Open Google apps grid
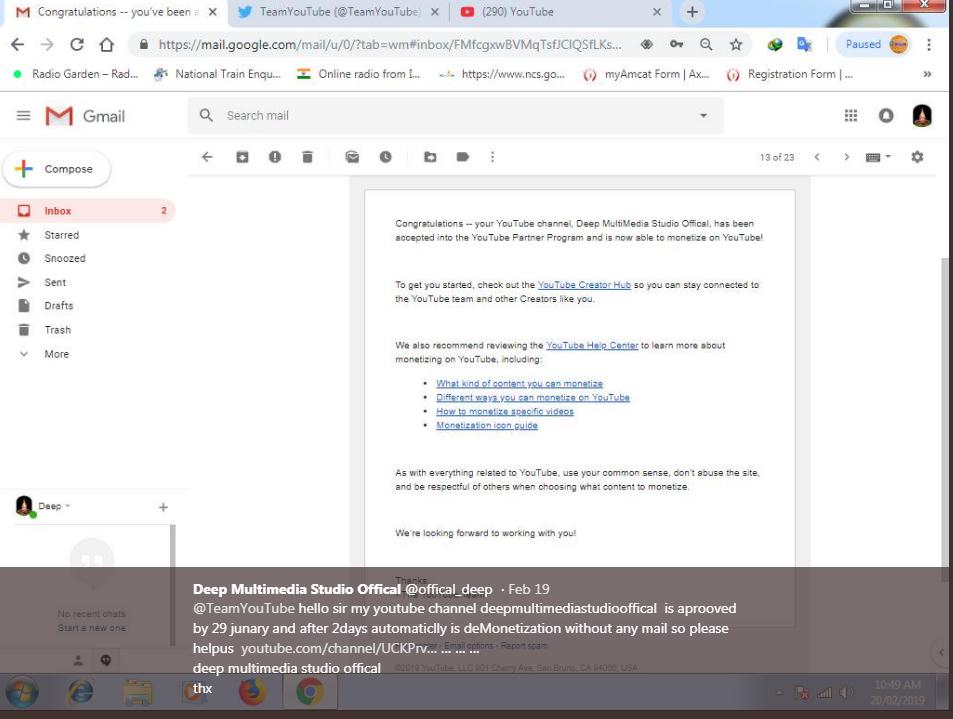 coord(851,115)
